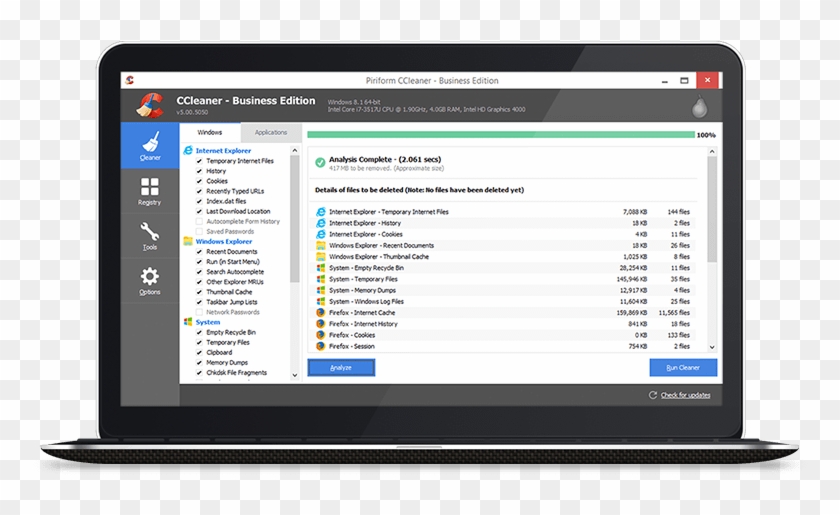
Task: Click the Windows Explorer folder category icon
Action: (188, 241)
